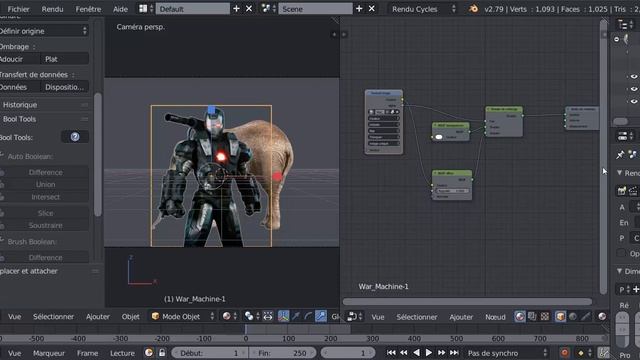Viewport: 640px width, 360px height.
Task: Open the Fenêtre menu
Action: pos(88,9)
